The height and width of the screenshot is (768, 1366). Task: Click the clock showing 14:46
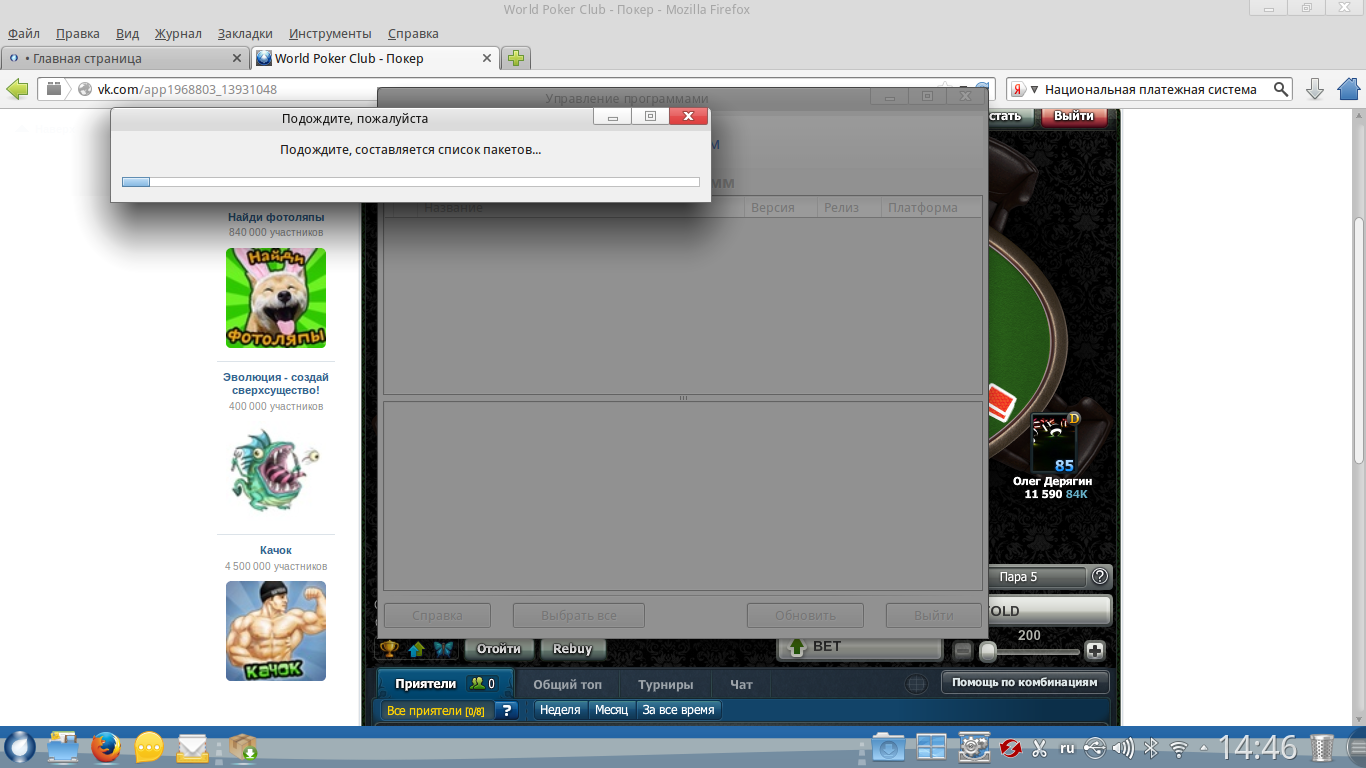[x=1257, y=747]
